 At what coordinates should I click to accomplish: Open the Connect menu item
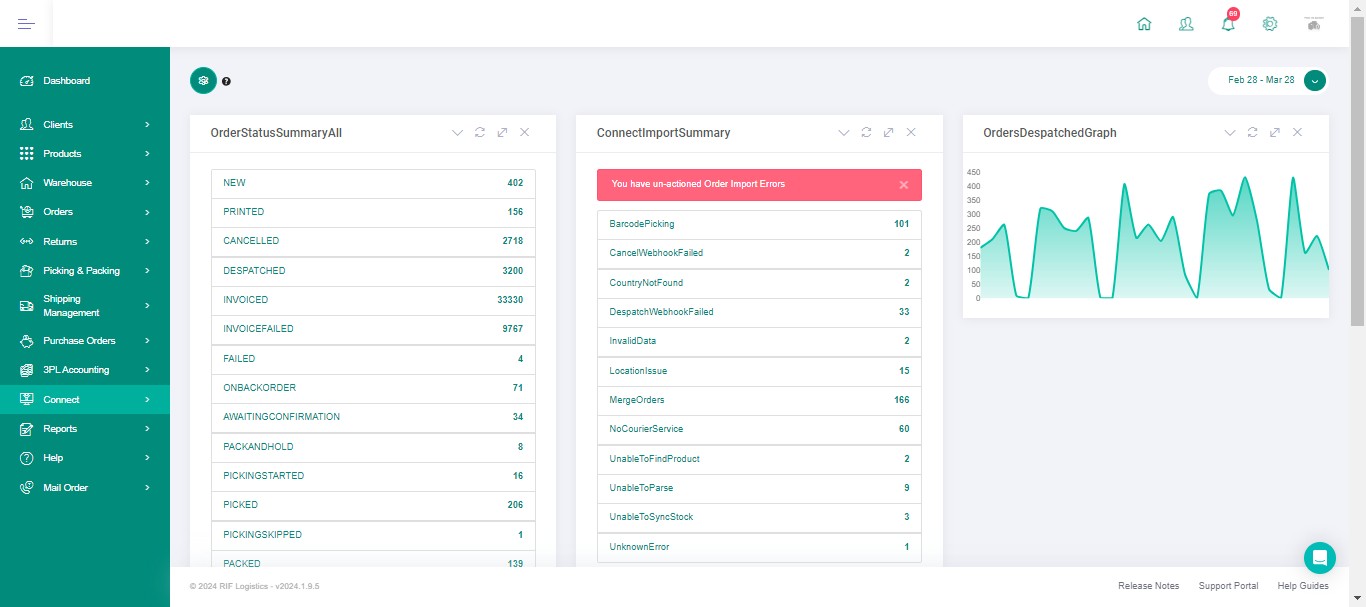[85, 400]
